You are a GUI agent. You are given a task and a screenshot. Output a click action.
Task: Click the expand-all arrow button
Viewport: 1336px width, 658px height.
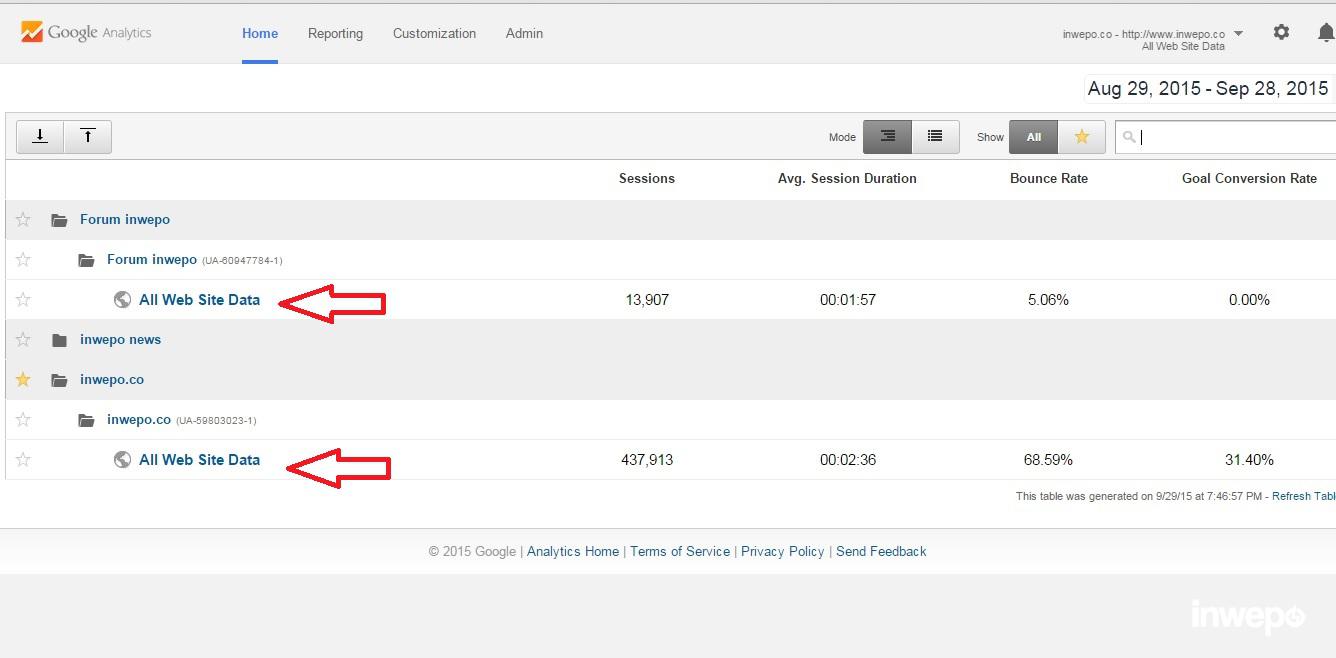click(40, 137)
